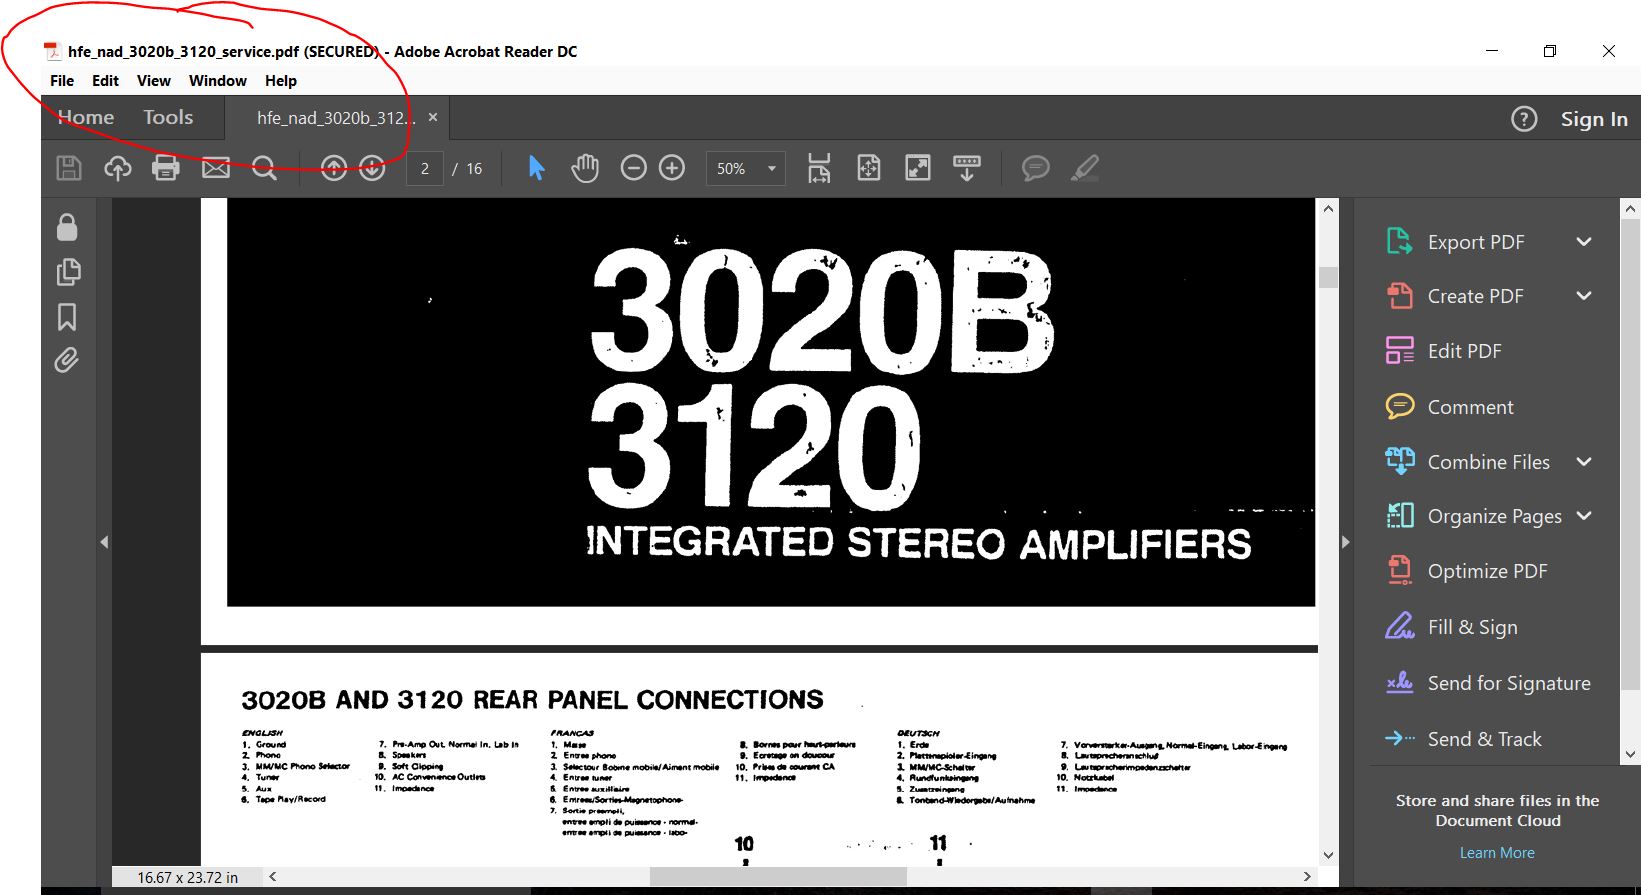Click horizontal scroll right arrow
Screen dimensions: 1641x895
(x=1306, y=877)
